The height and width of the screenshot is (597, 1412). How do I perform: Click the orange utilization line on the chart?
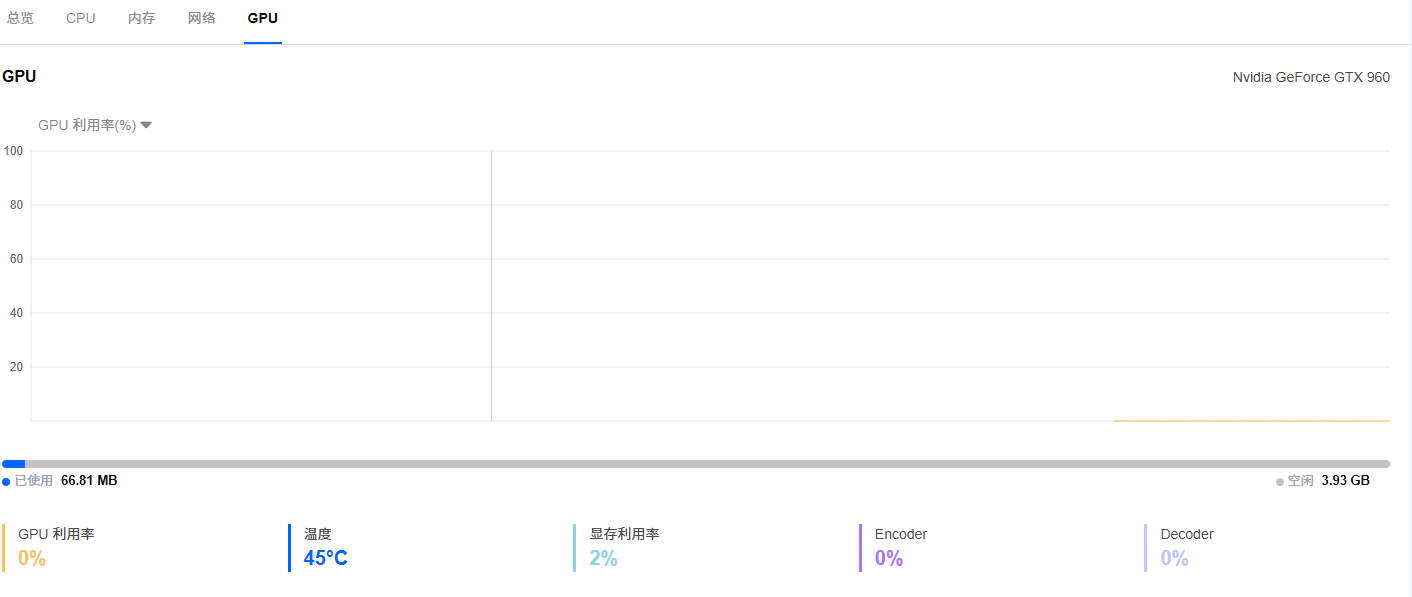click(x=1250, y=421)
